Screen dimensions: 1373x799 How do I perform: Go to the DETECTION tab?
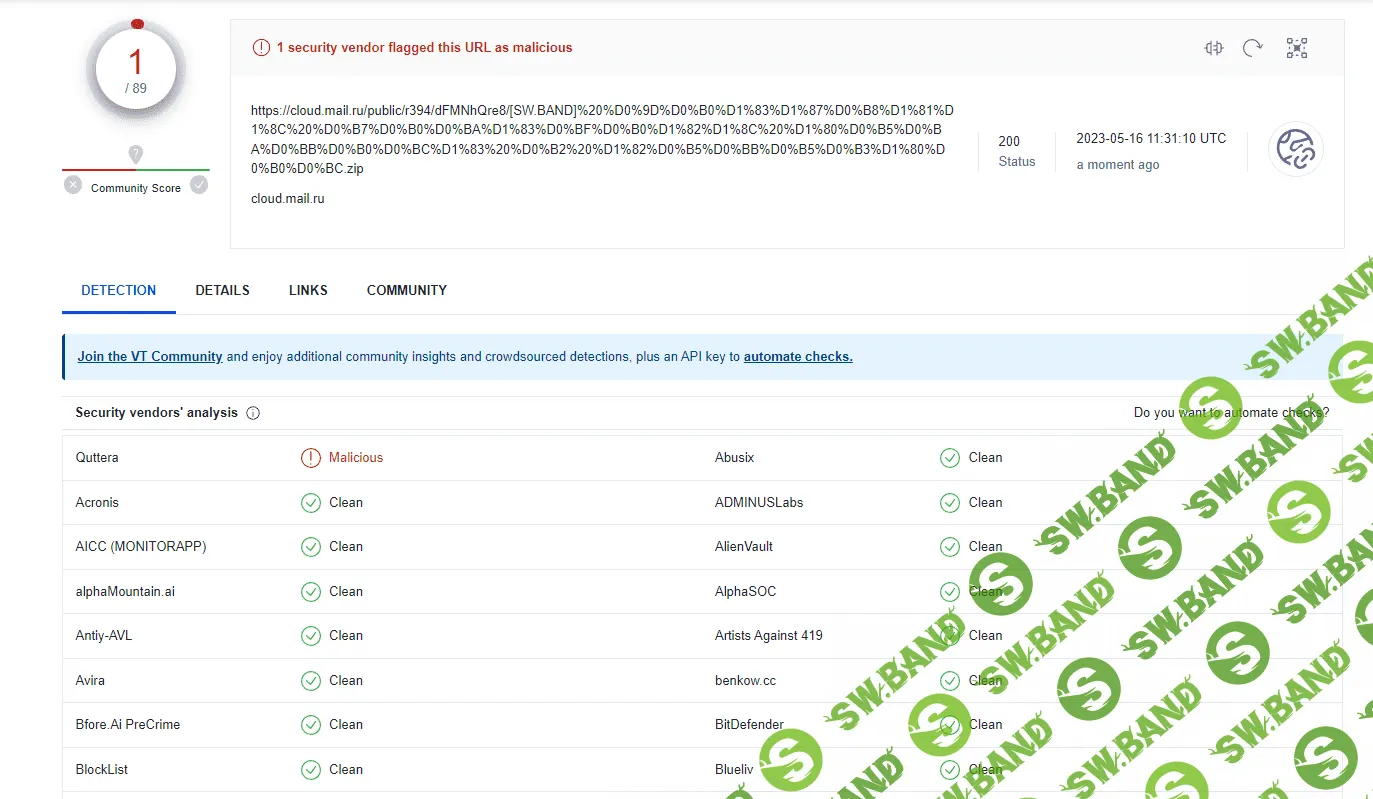(119, 291)
